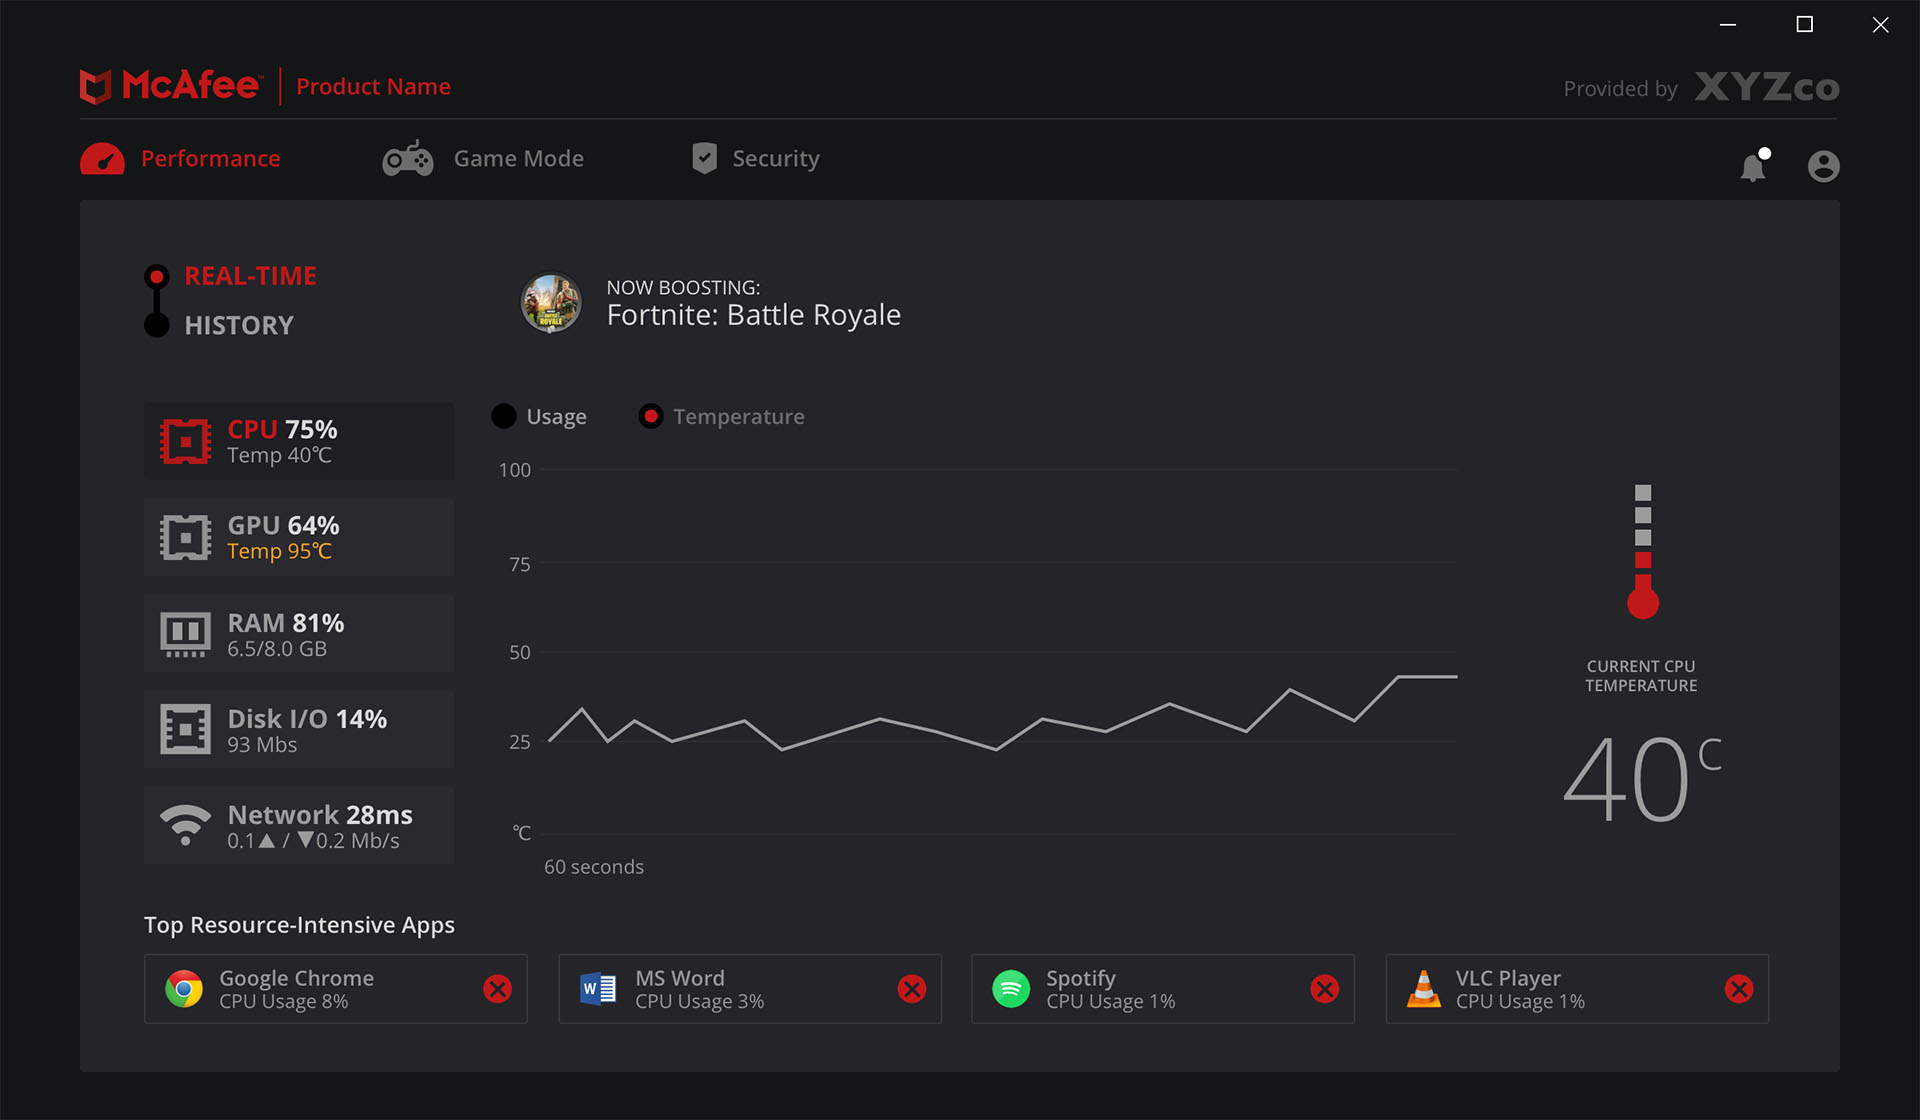The image size is (1920, 1120).
Task: Click the CPU chip icon
Action: coord(185,442)
